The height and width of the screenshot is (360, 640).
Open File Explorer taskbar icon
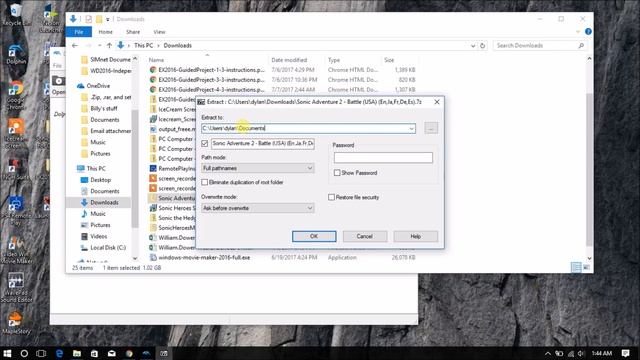coord(77,353)
